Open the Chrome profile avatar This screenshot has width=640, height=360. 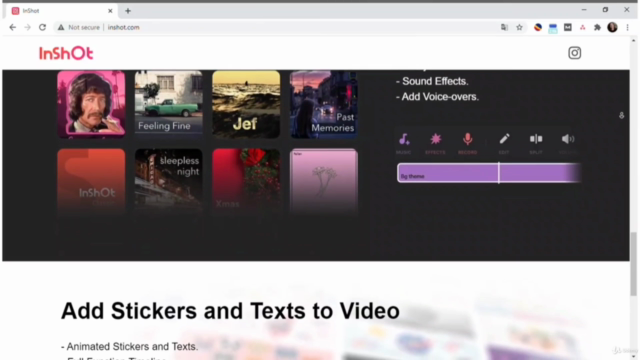(x=612, y=27)
